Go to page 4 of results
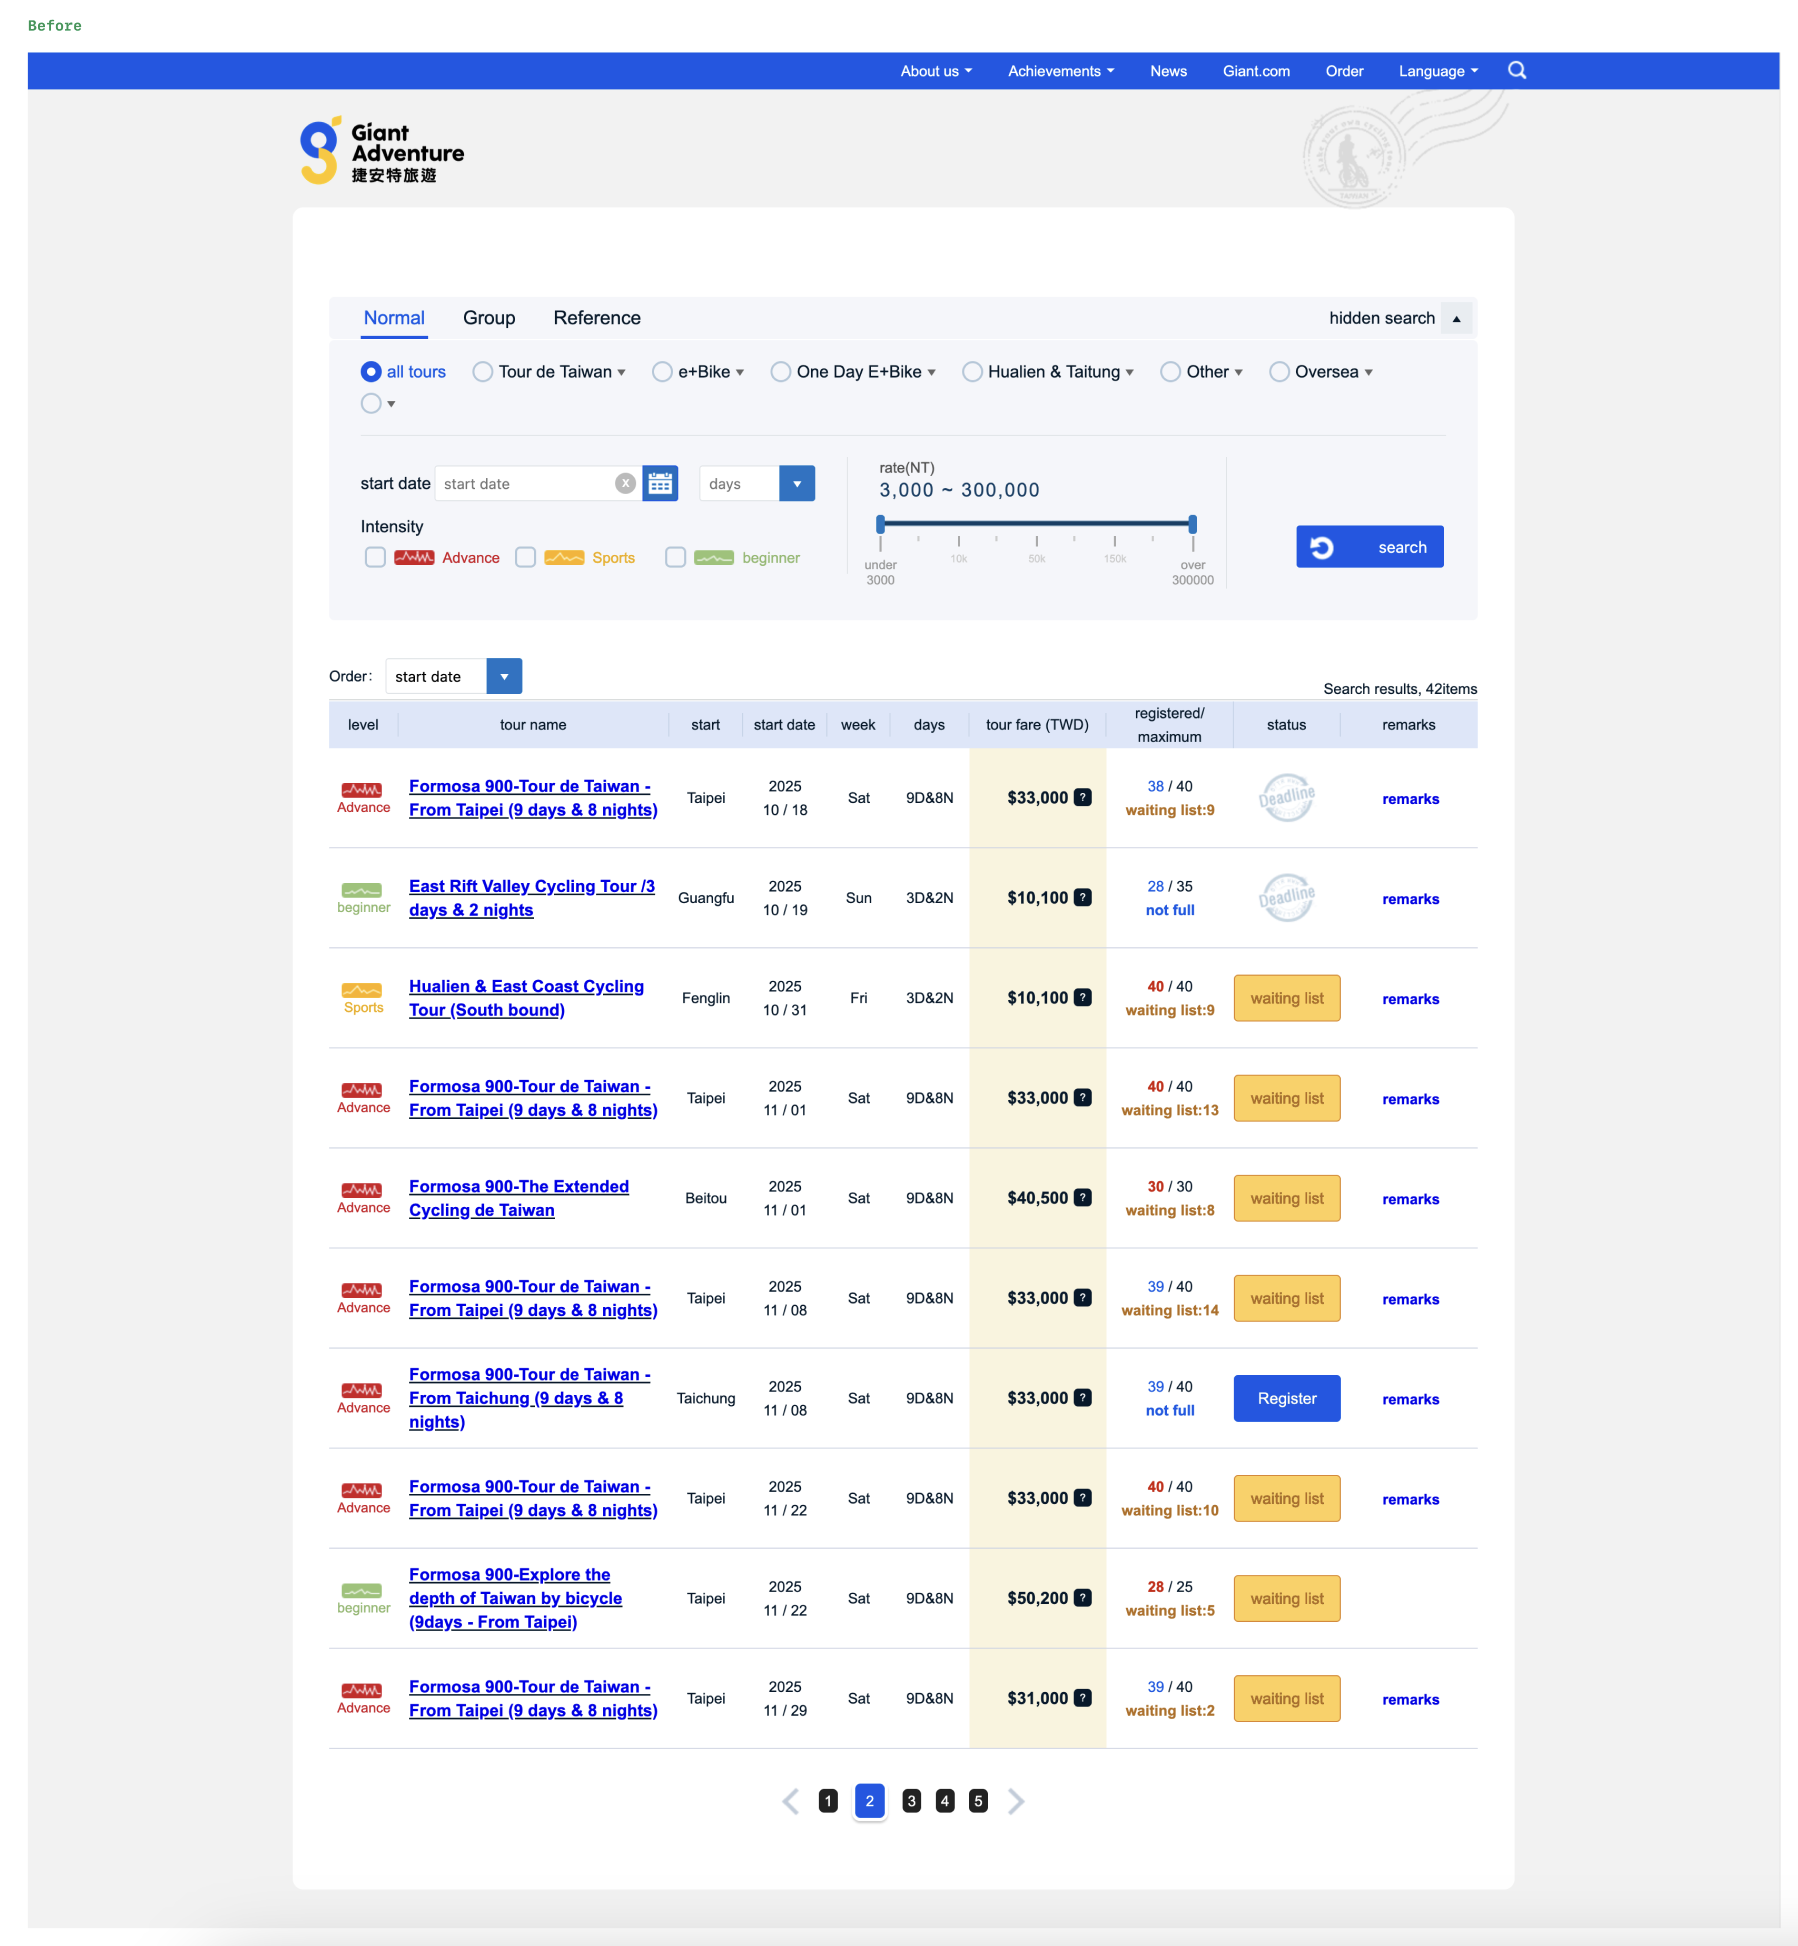 pos(944,1801)
